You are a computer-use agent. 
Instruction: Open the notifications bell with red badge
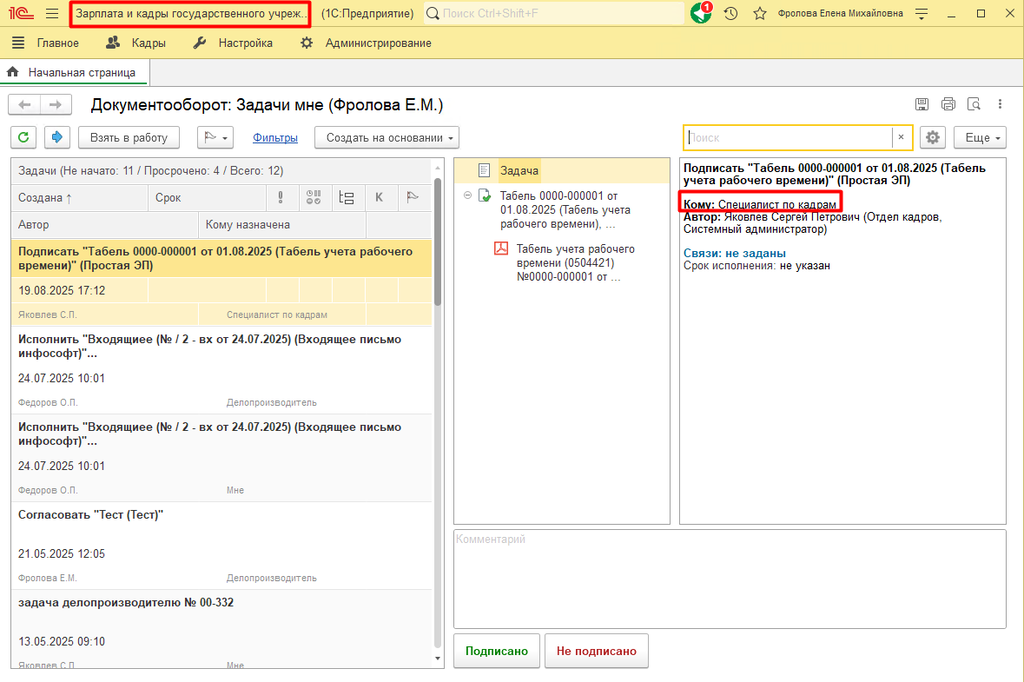pos(701,13)
